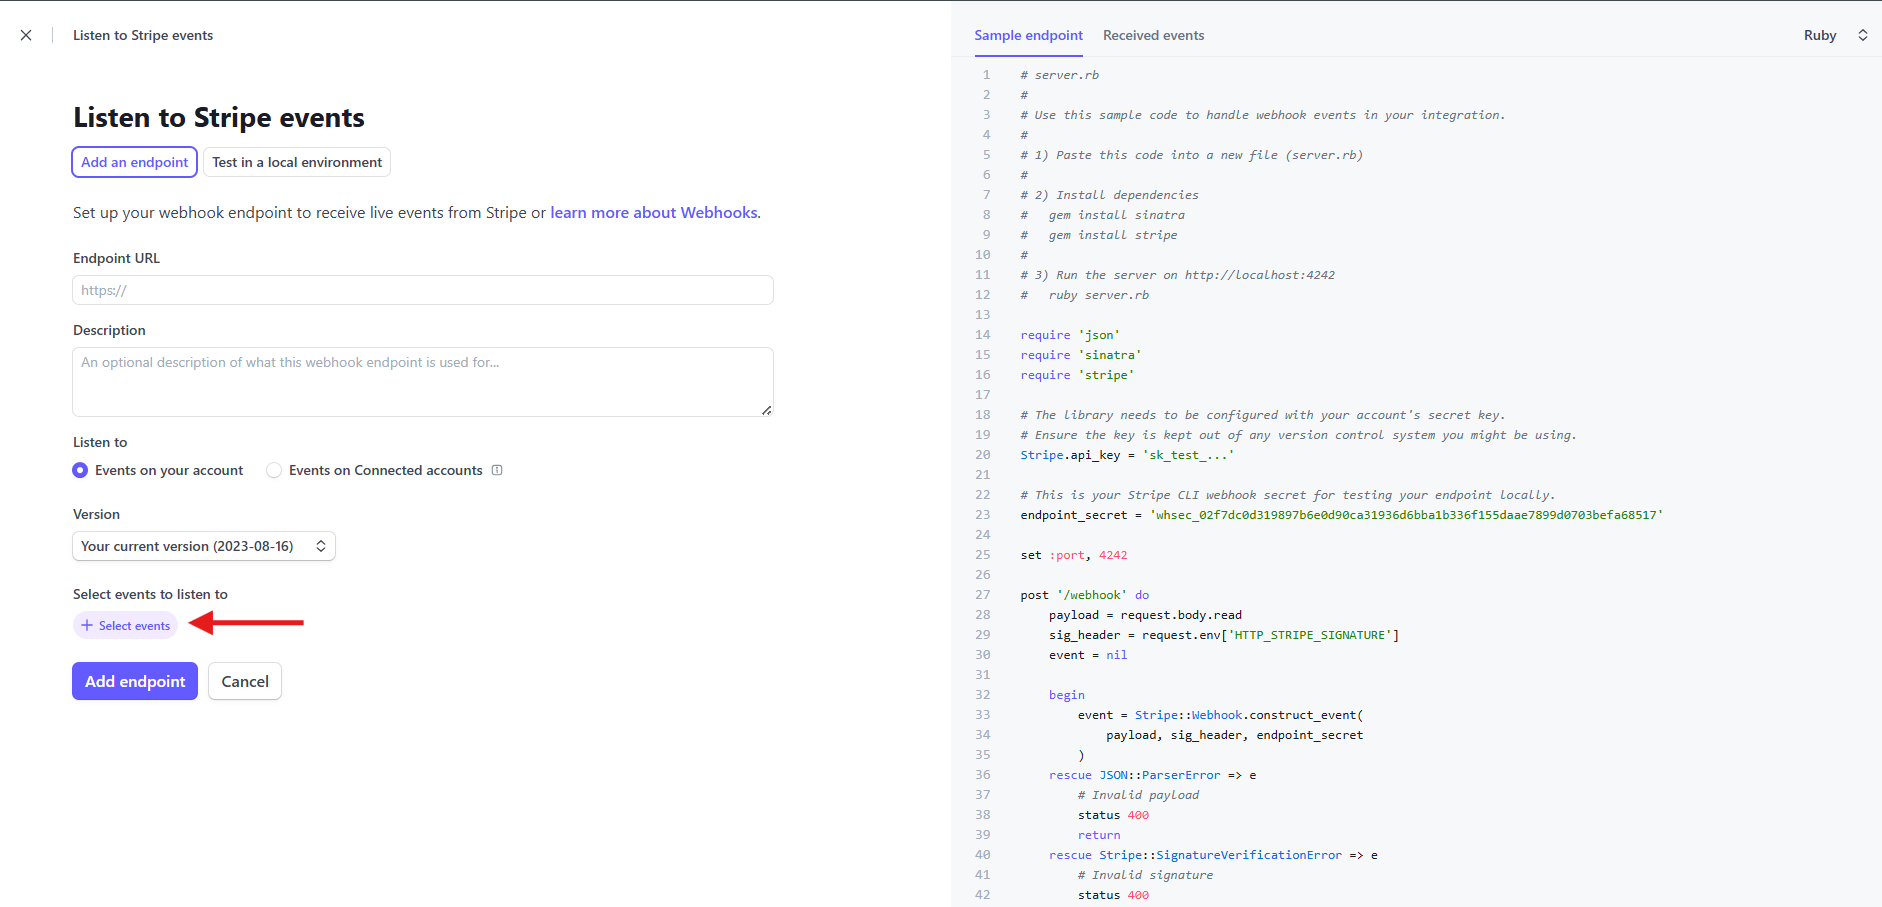Click the whsec endpoint secret string in code

click(x=1406, y=515)
